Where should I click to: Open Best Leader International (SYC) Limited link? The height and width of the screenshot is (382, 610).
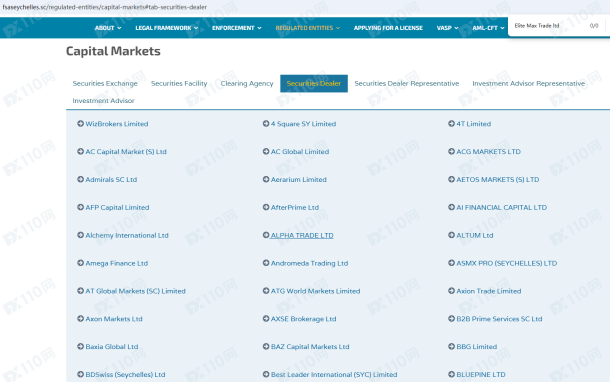tap(334, 375)
